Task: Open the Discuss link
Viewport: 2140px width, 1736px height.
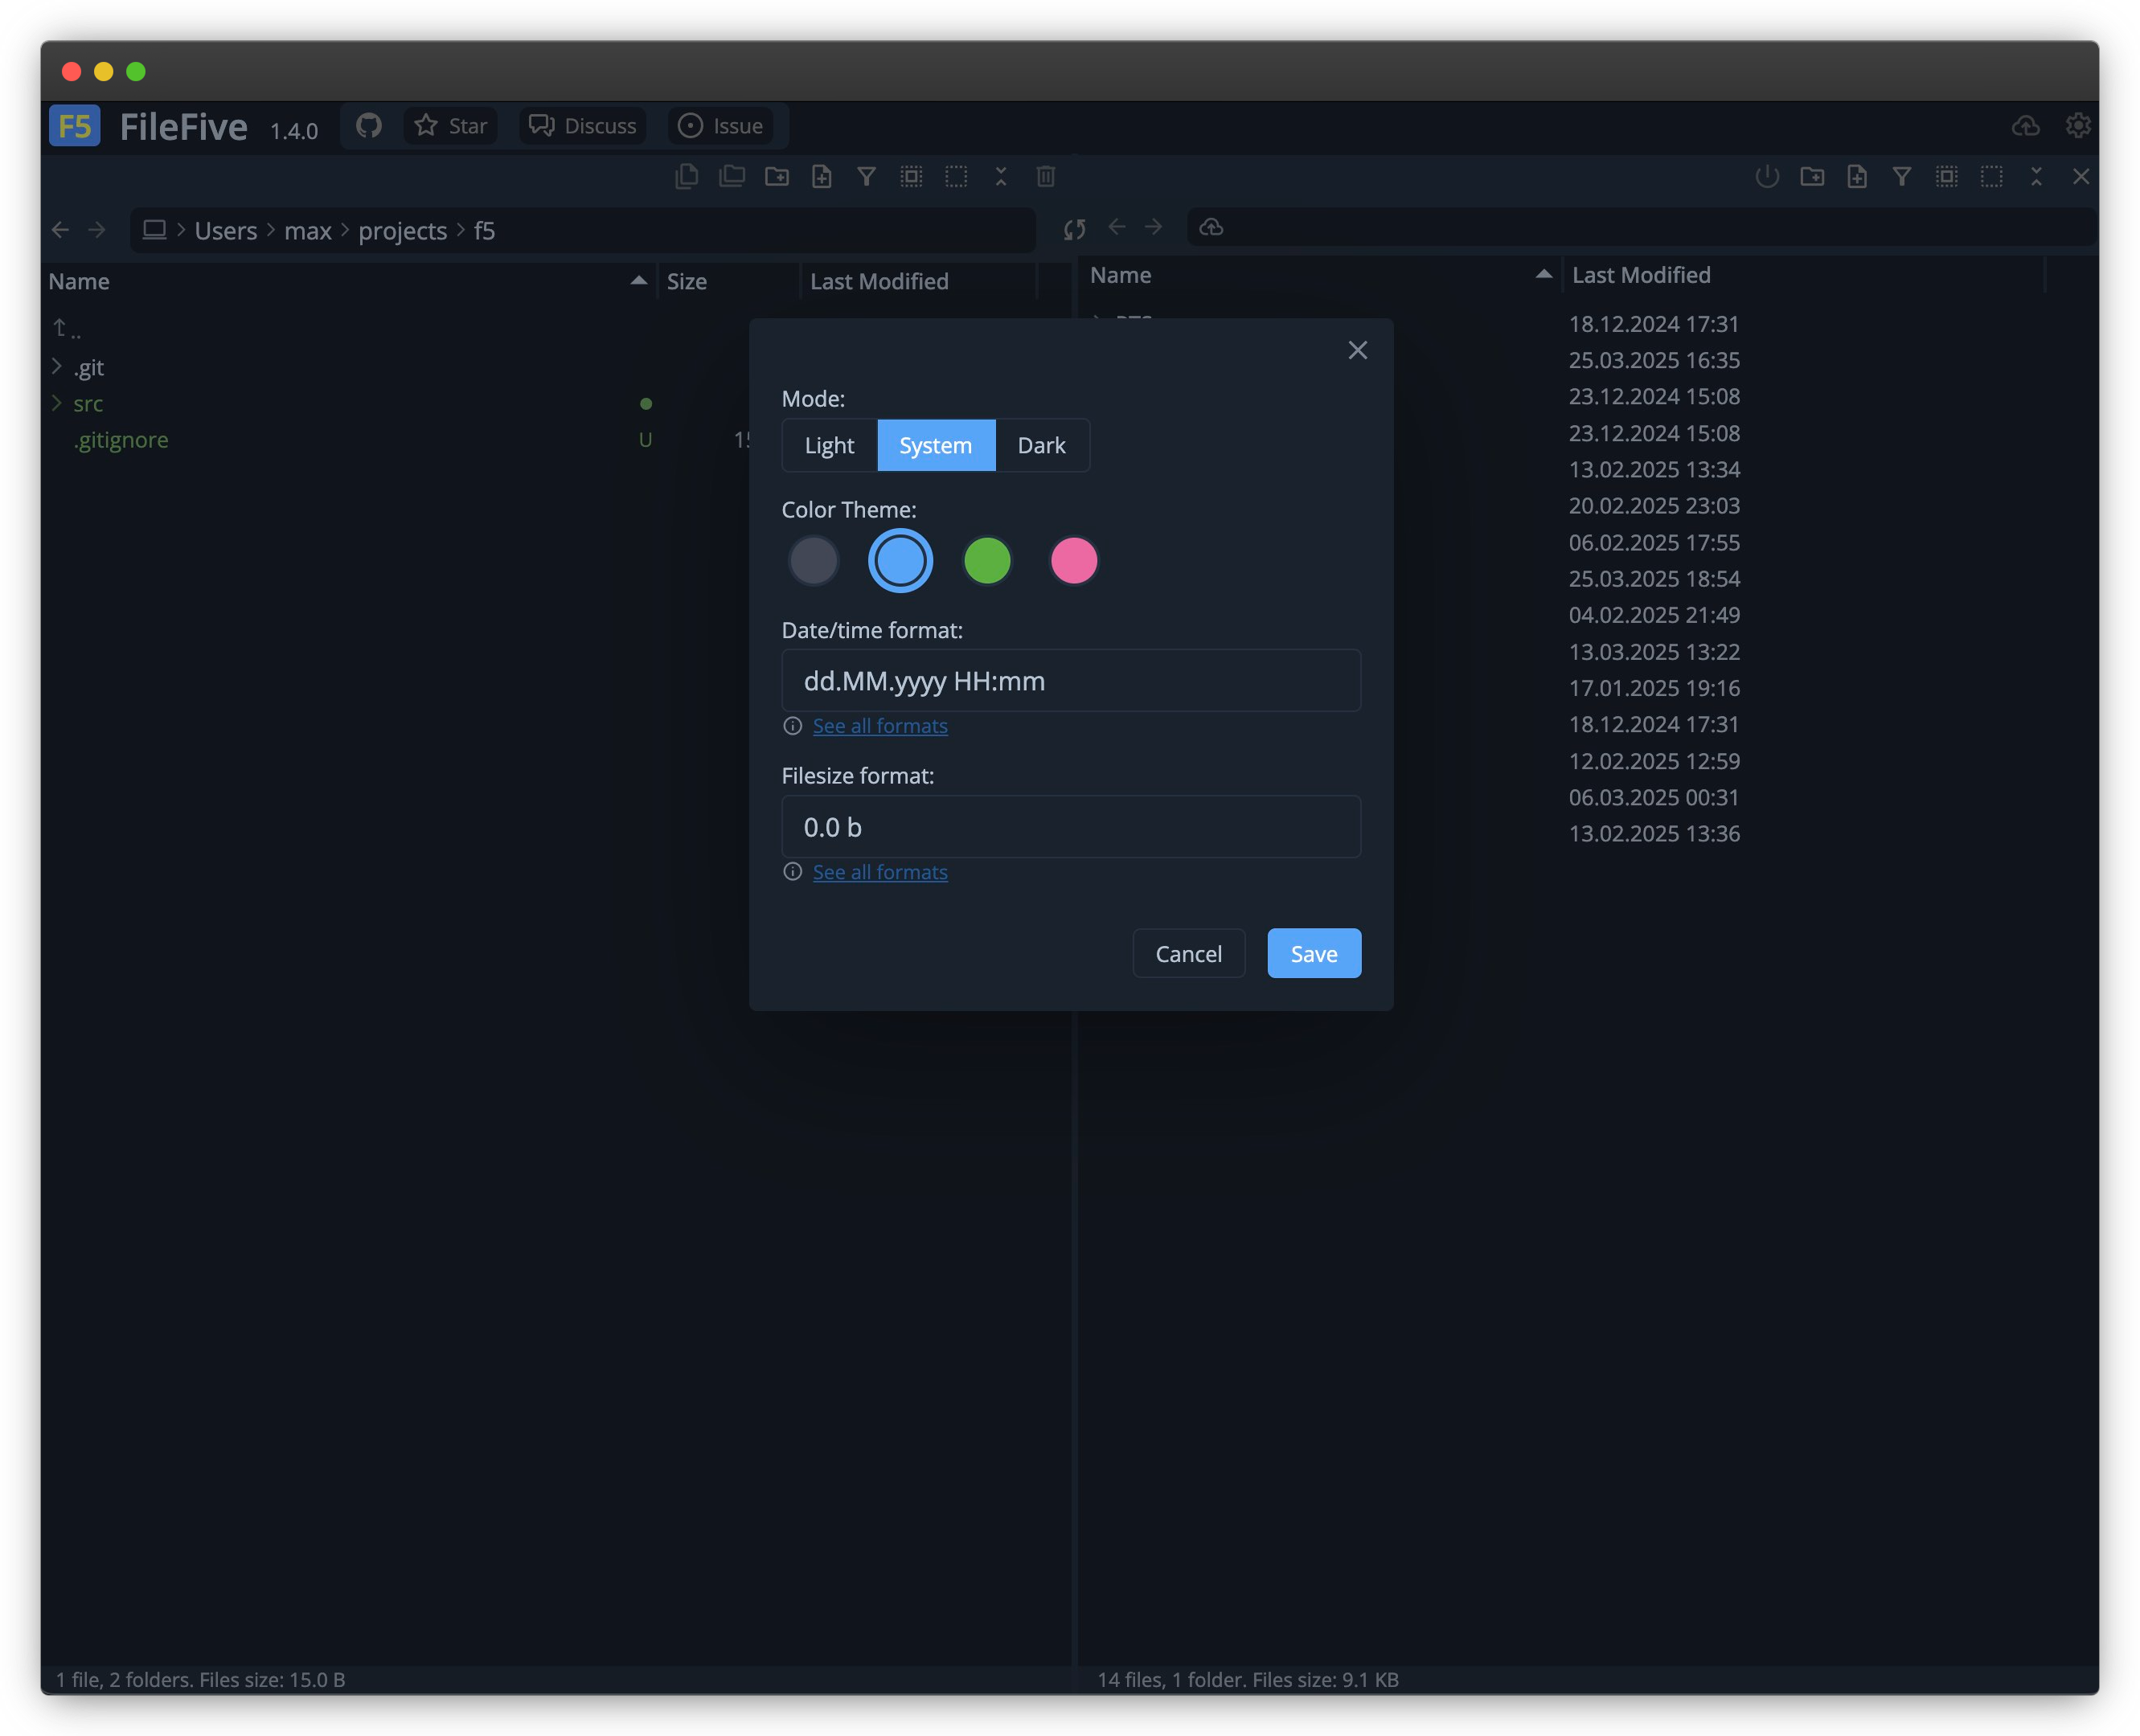Action: point(583,126)
